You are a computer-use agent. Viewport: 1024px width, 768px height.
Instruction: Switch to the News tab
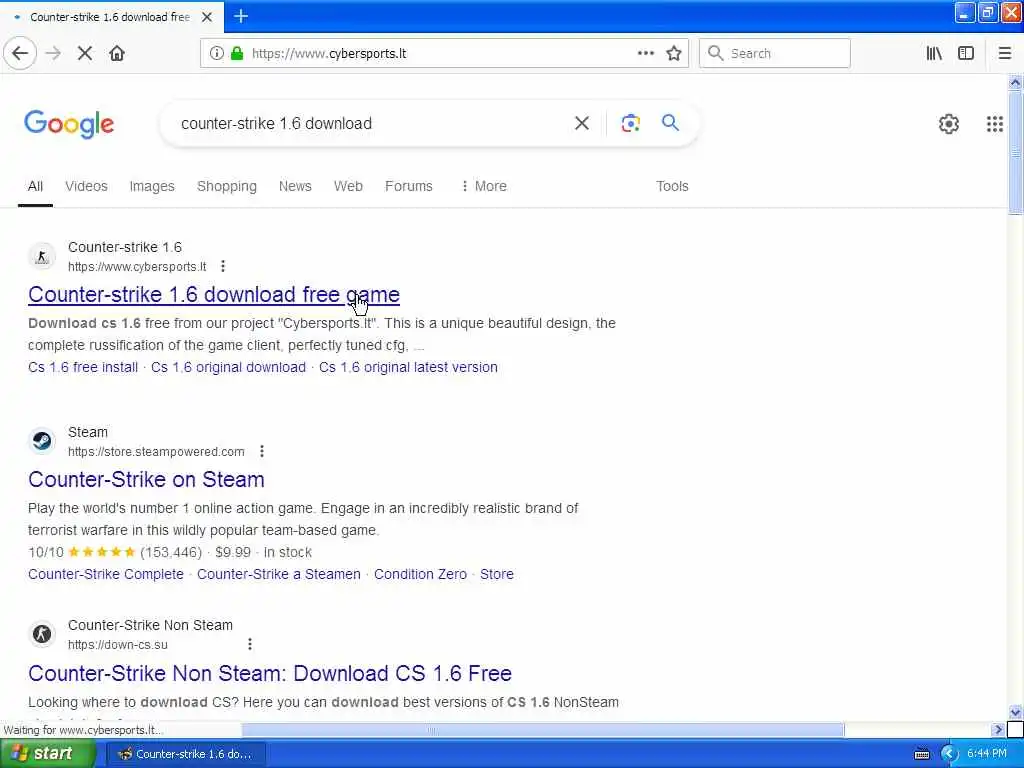(x=295, y=186)
